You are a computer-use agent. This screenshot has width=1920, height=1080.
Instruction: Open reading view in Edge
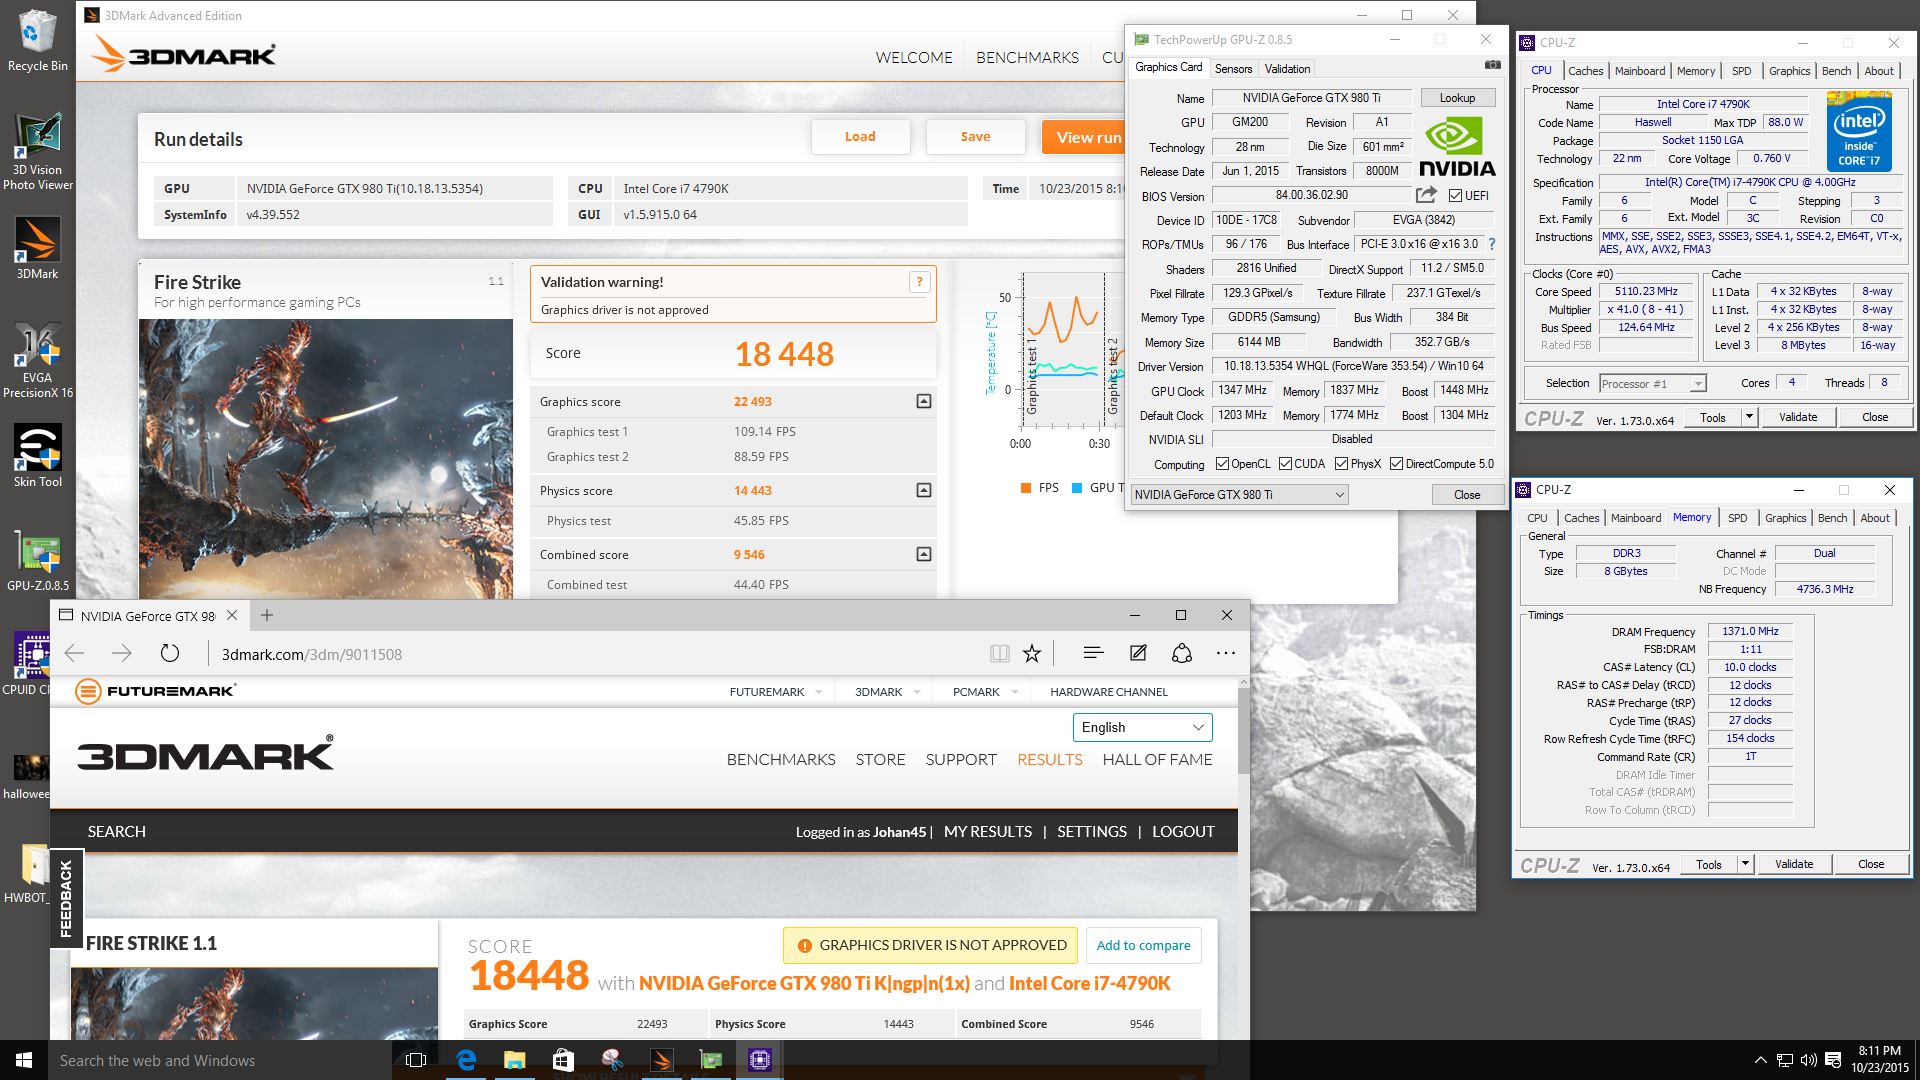click(x=999, y=654)
